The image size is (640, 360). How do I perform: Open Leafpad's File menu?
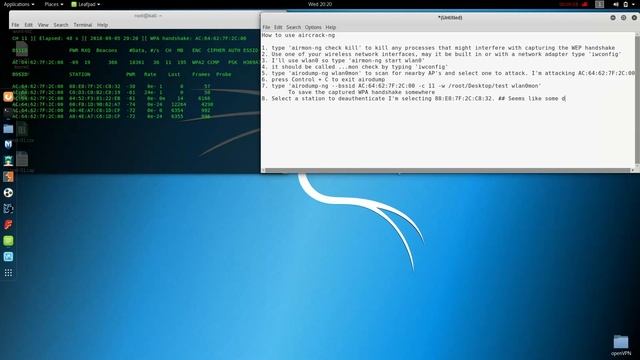click(266, 27)
